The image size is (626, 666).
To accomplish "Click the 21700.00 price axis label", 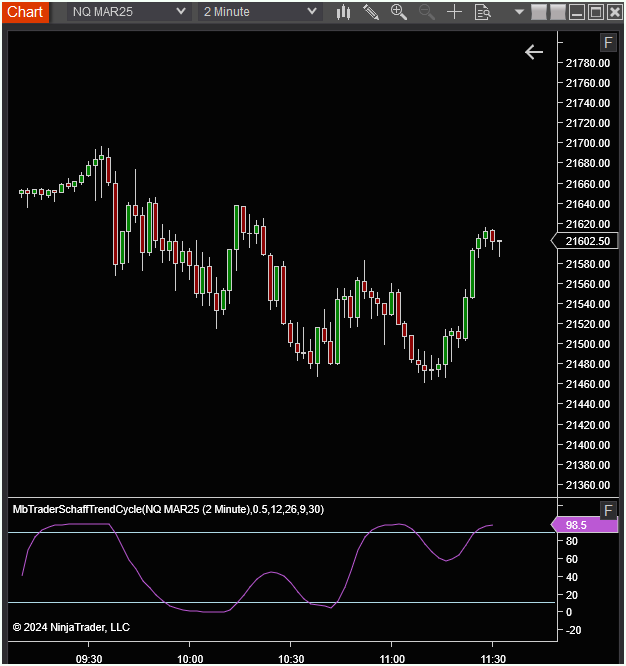I will (x=588, y=143).
